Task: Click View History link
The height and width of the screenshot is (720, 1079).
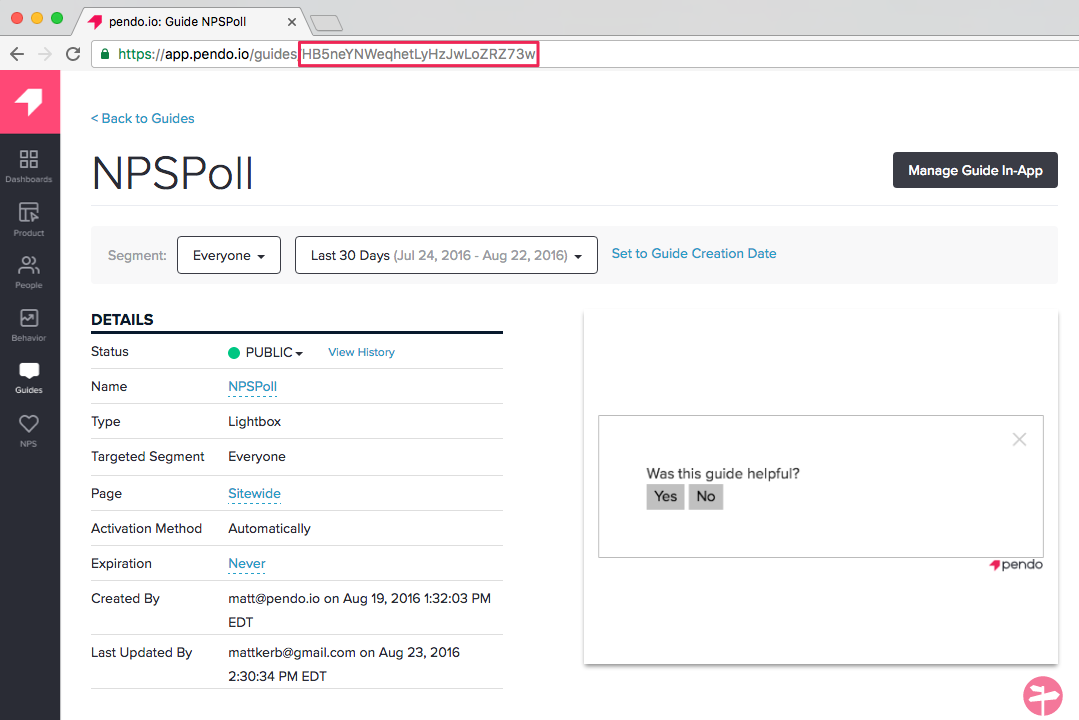Action: point(361,352)
